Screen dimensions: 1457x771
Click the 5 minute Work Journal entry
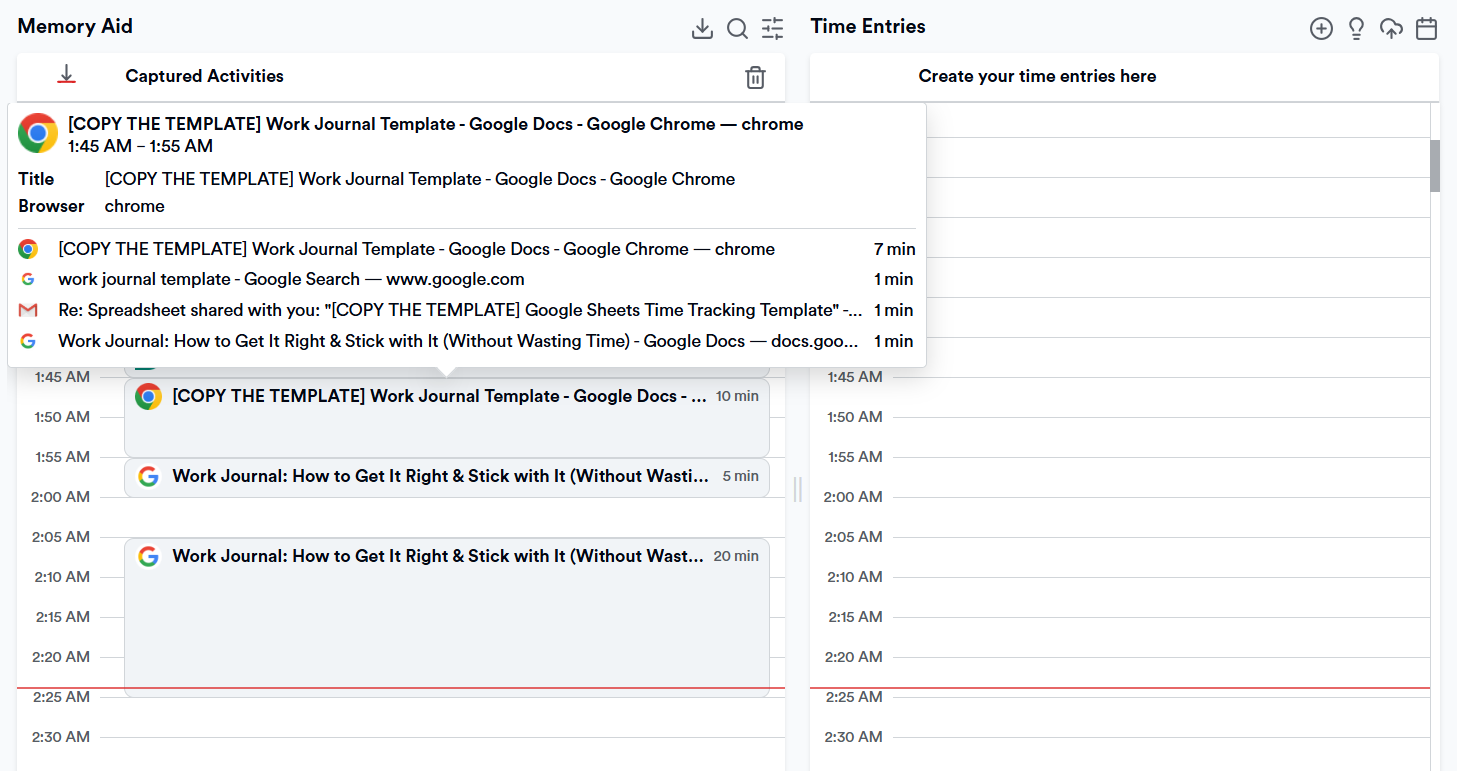pyautogui.click(x=447, y=476)
